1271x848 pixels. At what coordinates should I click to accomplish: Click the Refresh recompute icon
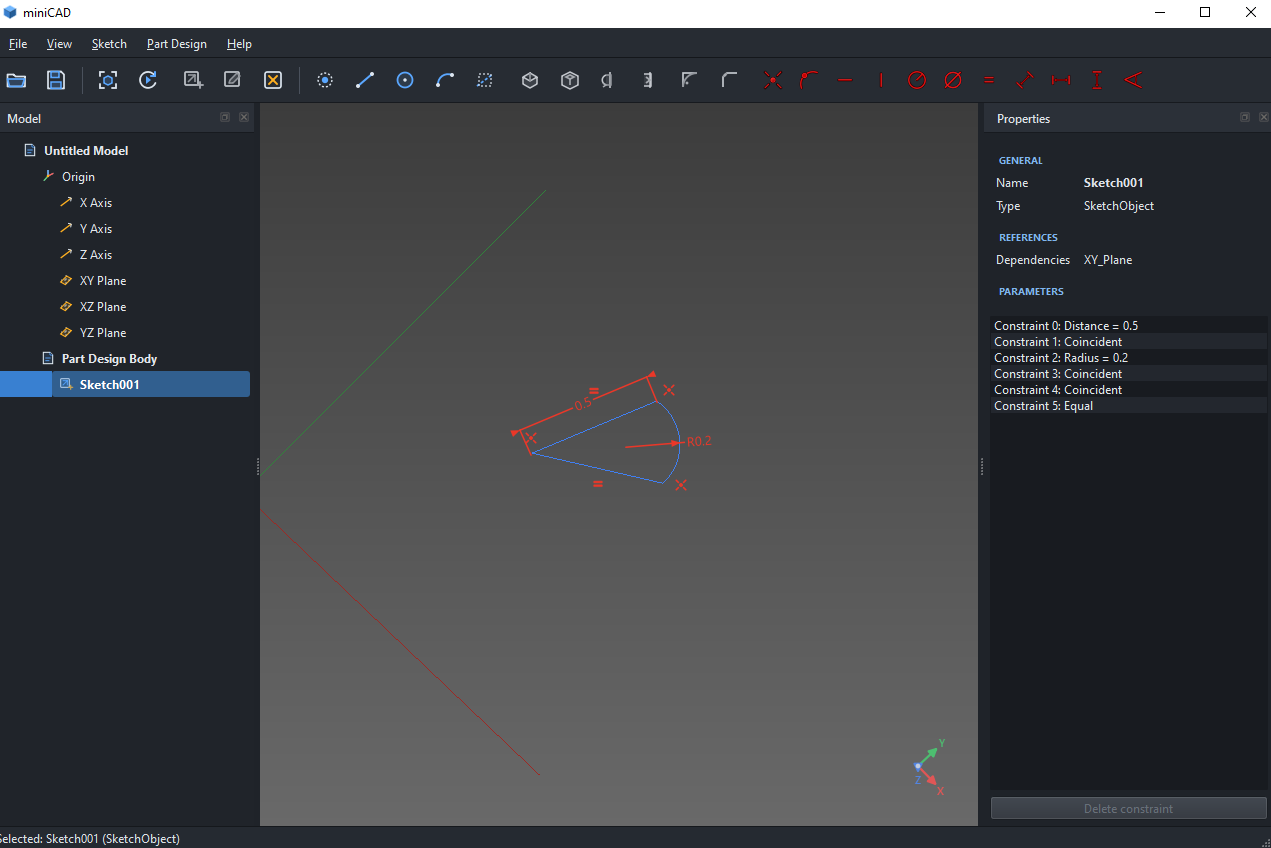[148, 80]
